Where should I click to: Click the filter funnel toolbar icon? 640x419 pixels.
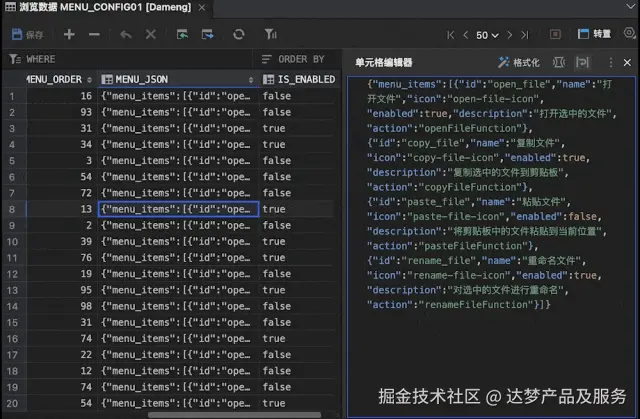(x=270, y=35)
